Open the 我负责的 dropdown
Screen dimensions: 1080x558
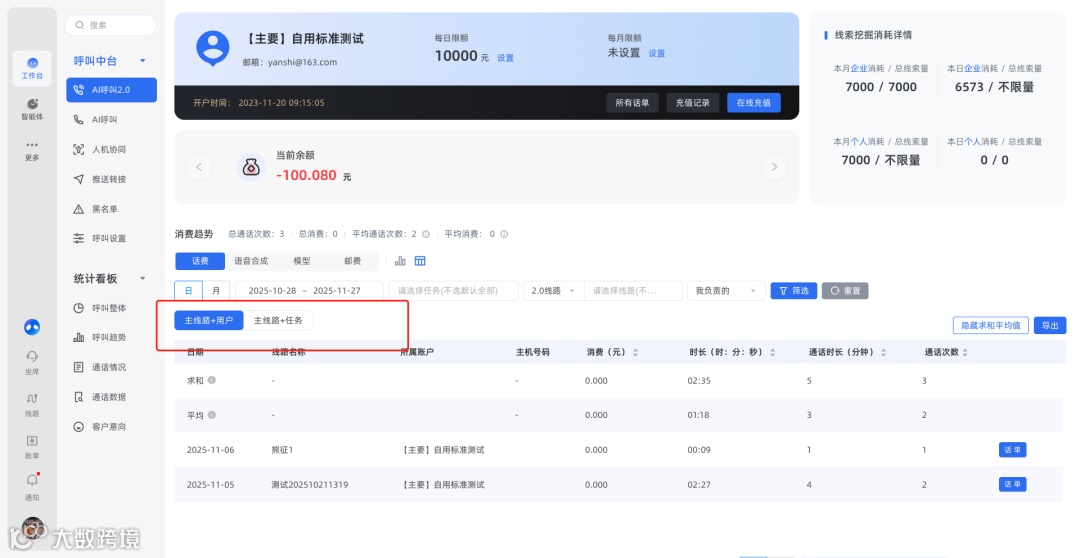tap(726, 291)
